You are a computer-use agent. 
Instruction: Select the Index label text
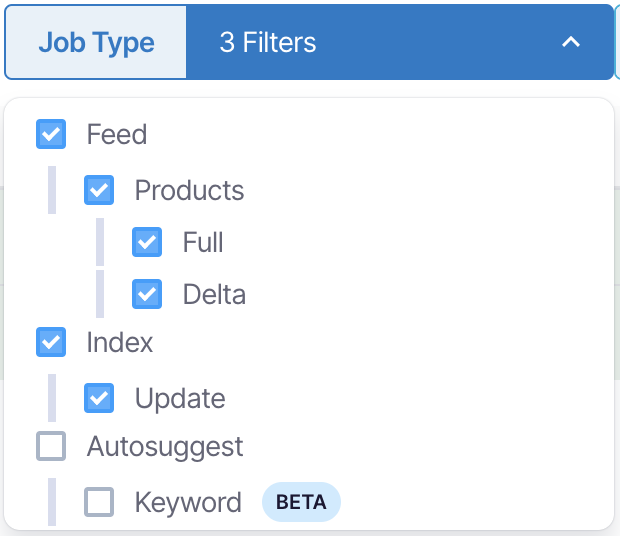coord(120,342)
